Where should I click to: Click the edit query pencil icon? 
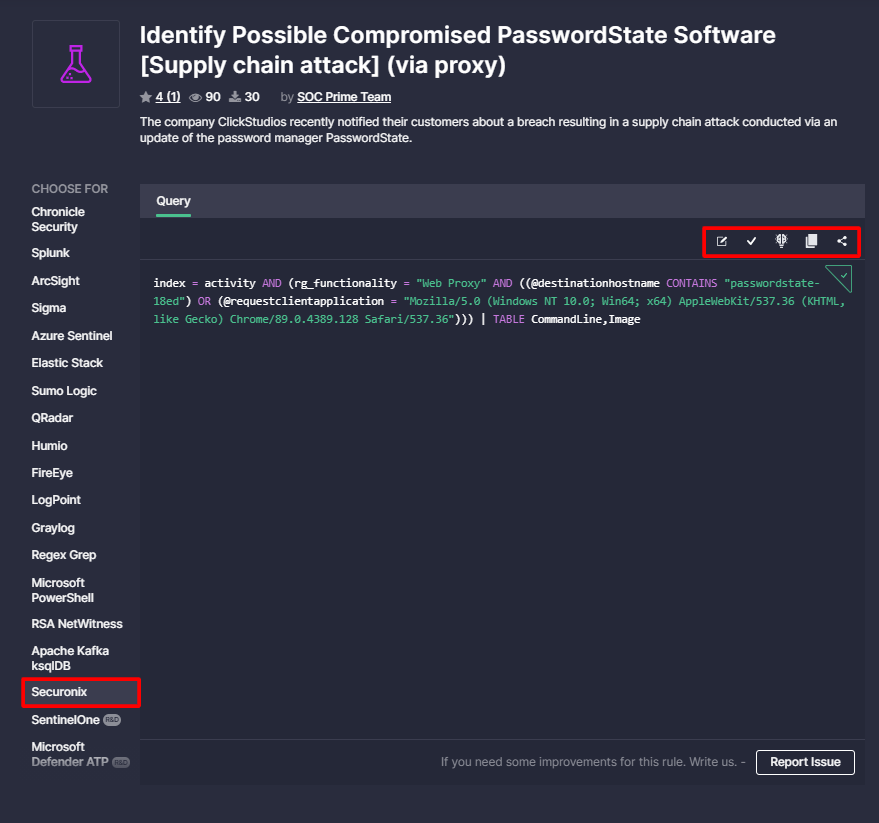(721, 242)
